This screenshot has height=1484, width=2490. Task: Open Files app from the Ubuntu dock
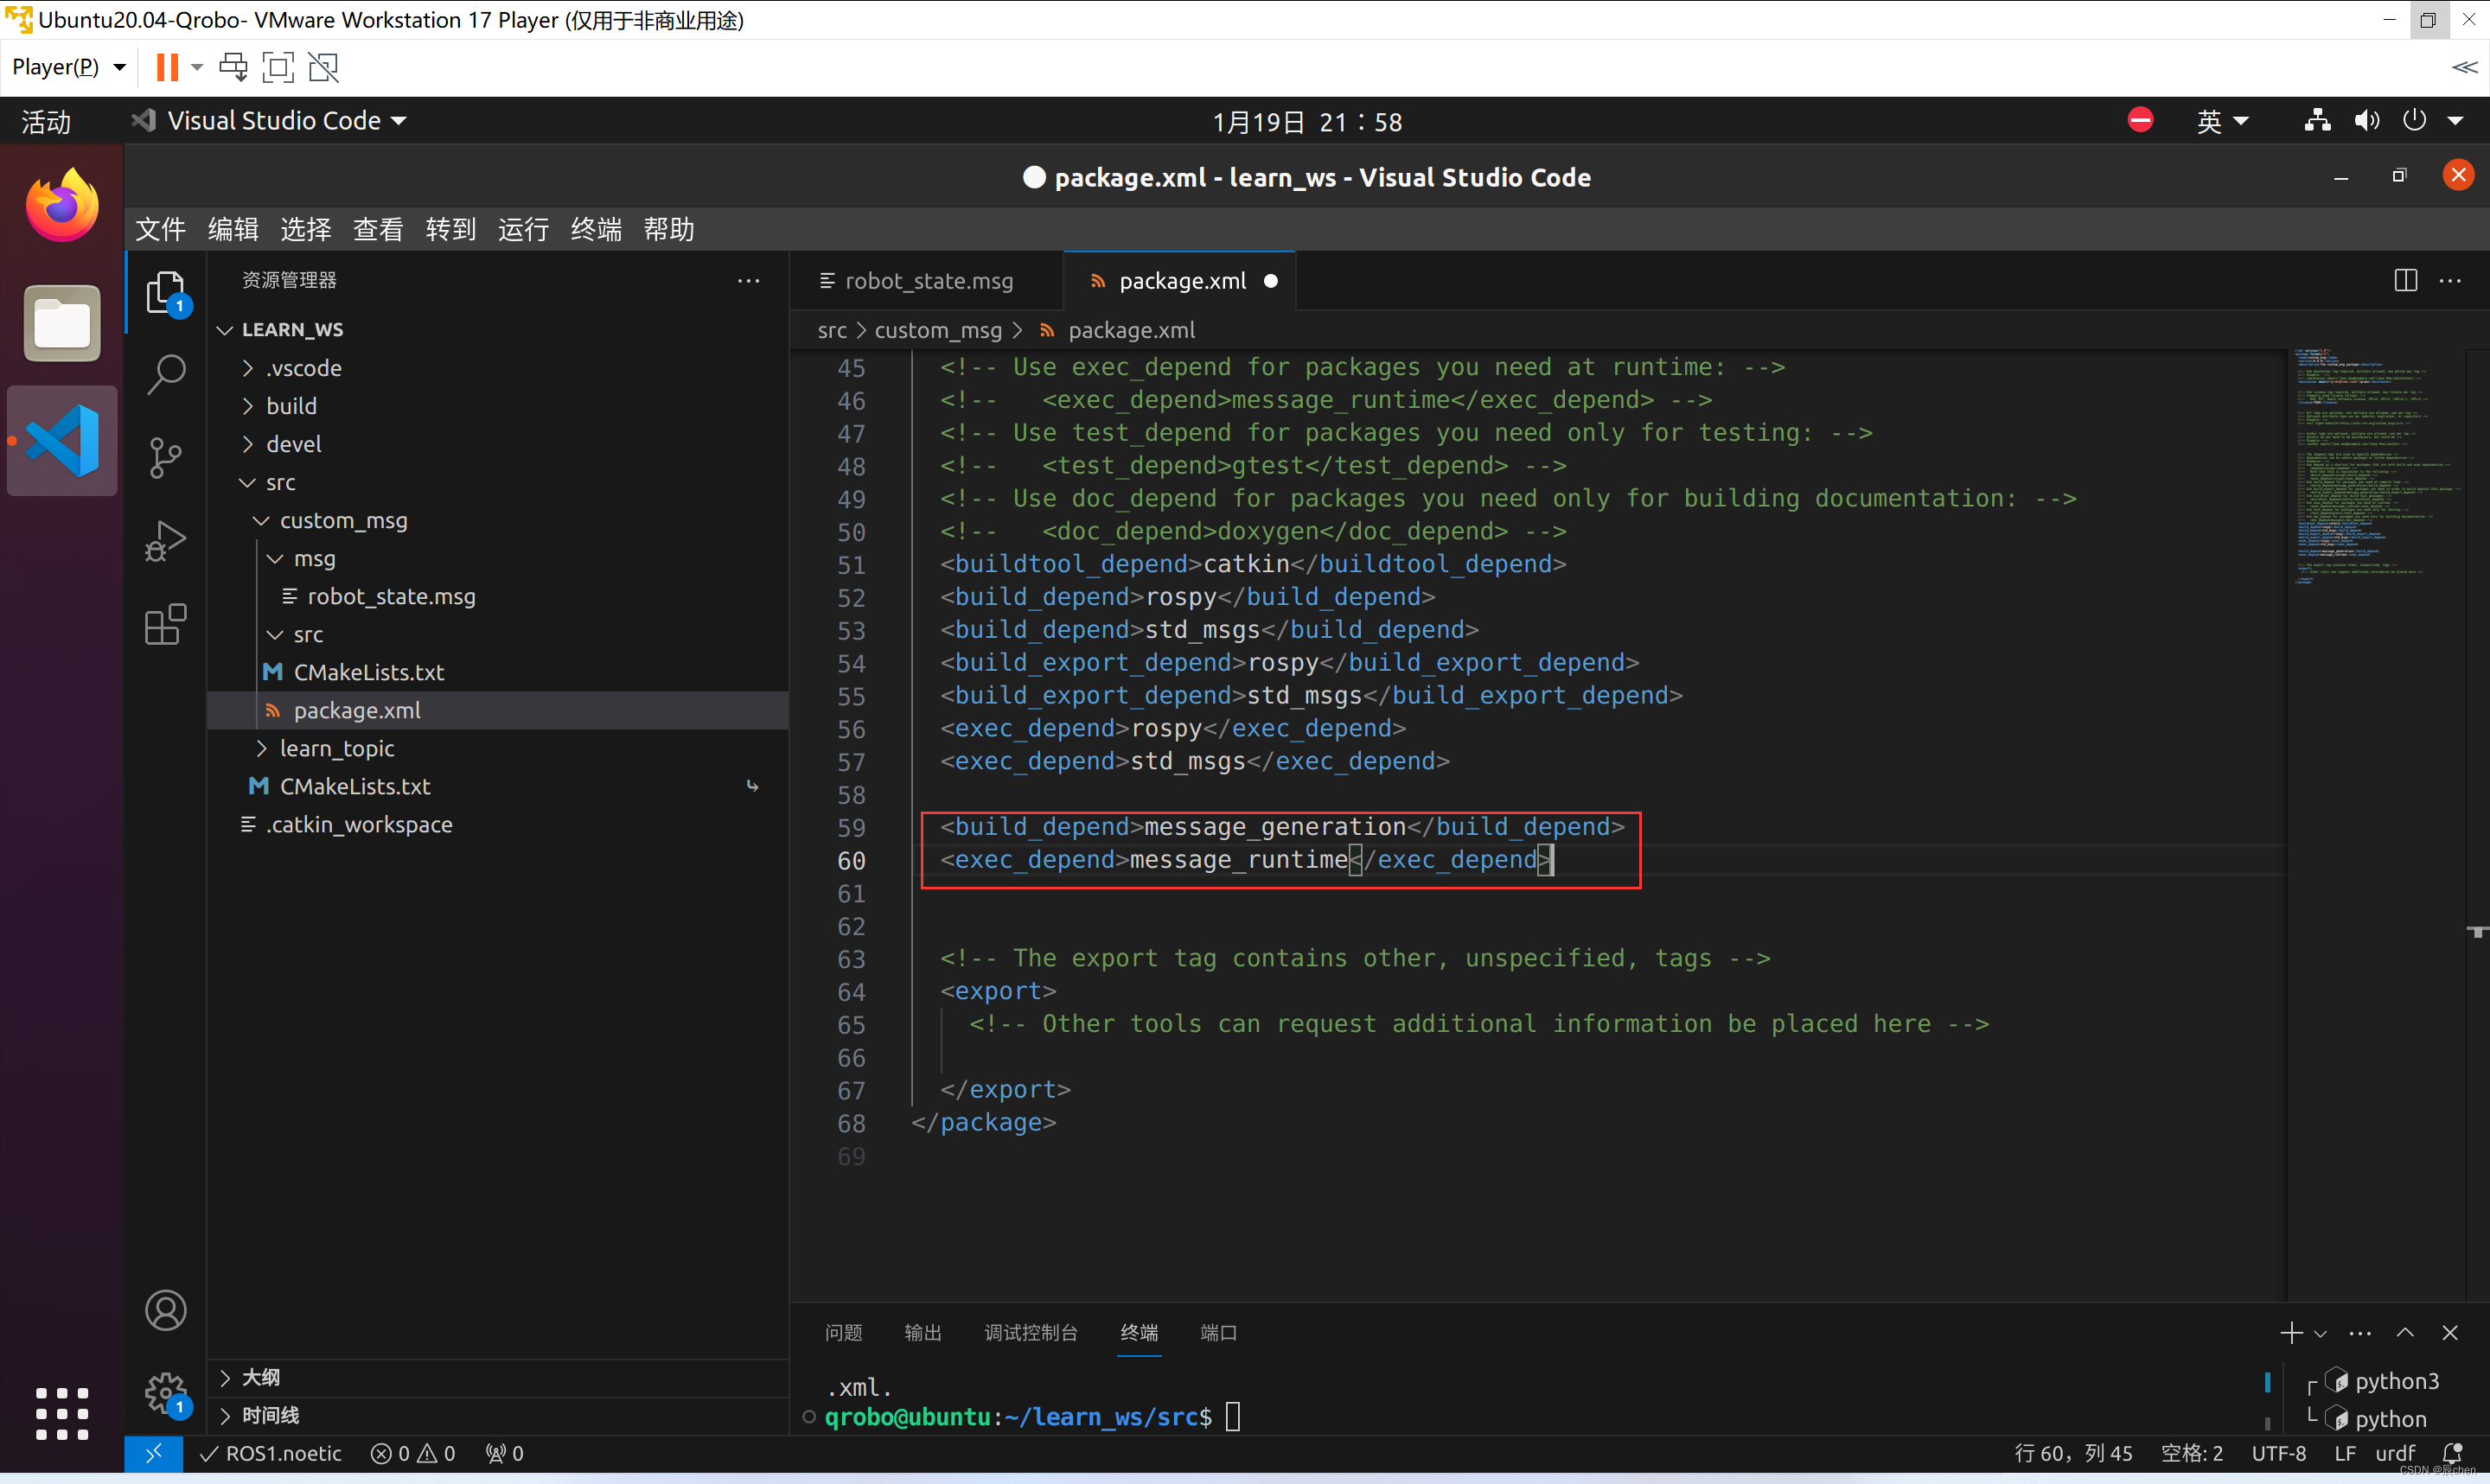(x=62, y=323)
